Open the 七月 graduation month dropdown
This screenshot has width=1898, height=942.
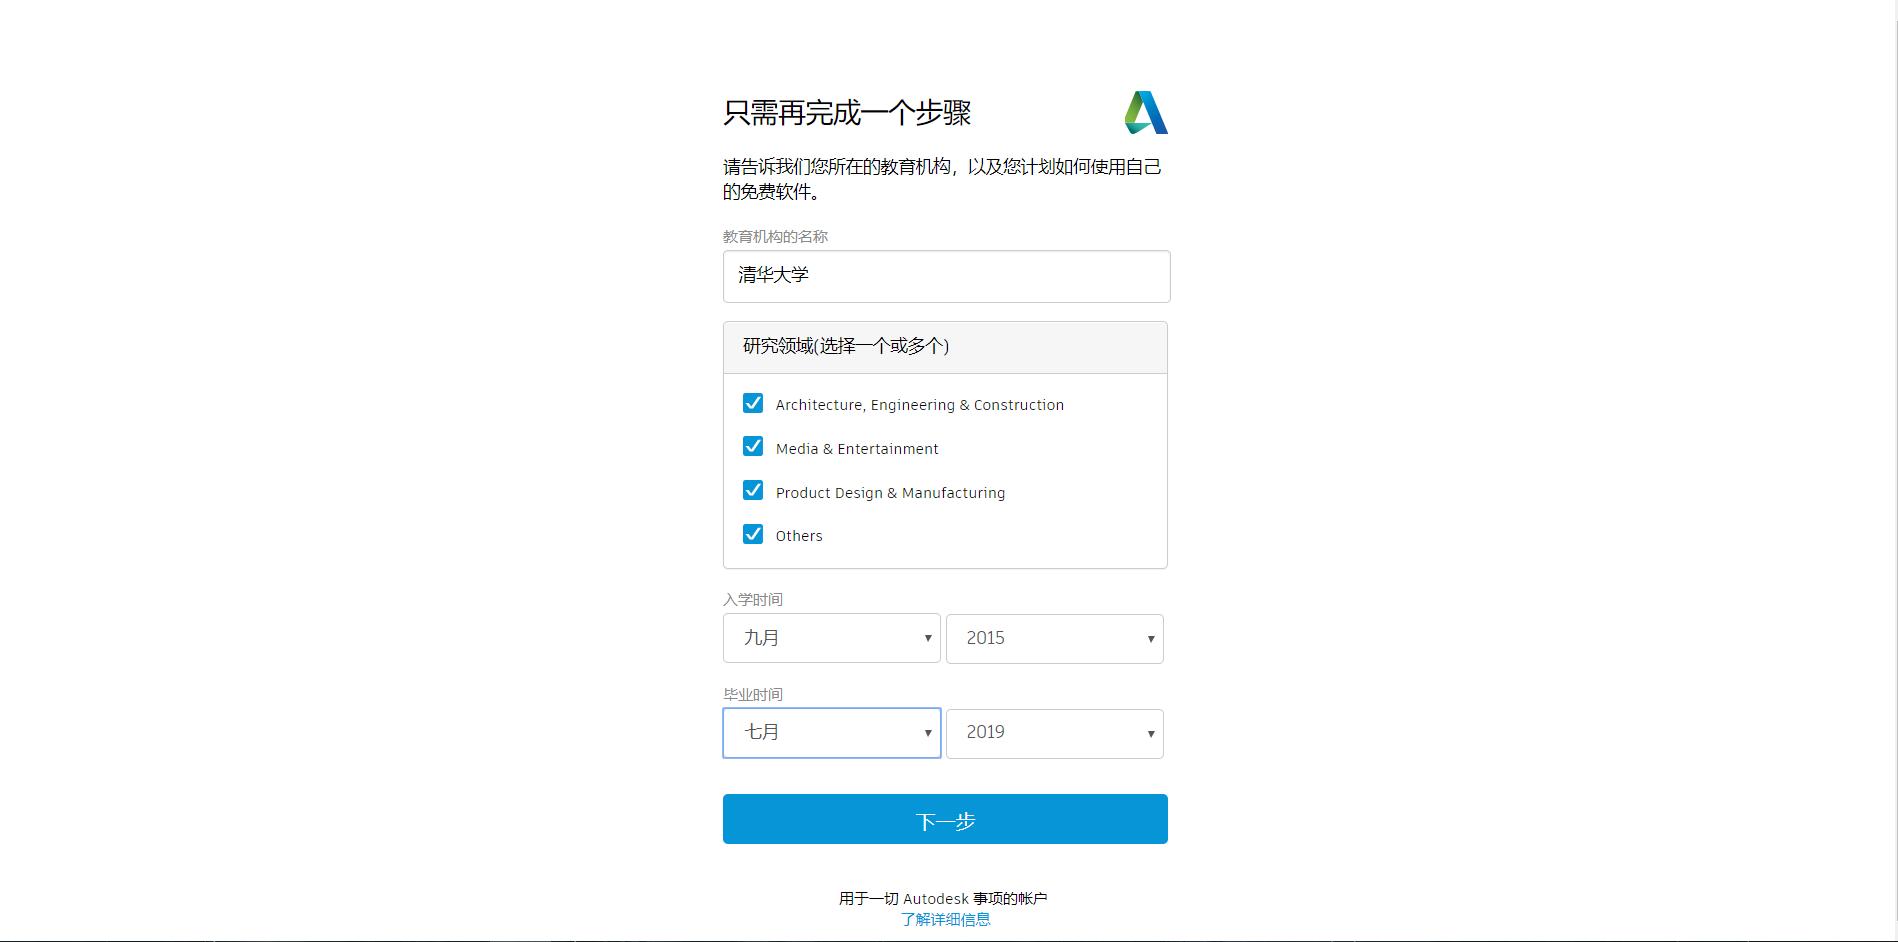(830, 733)
